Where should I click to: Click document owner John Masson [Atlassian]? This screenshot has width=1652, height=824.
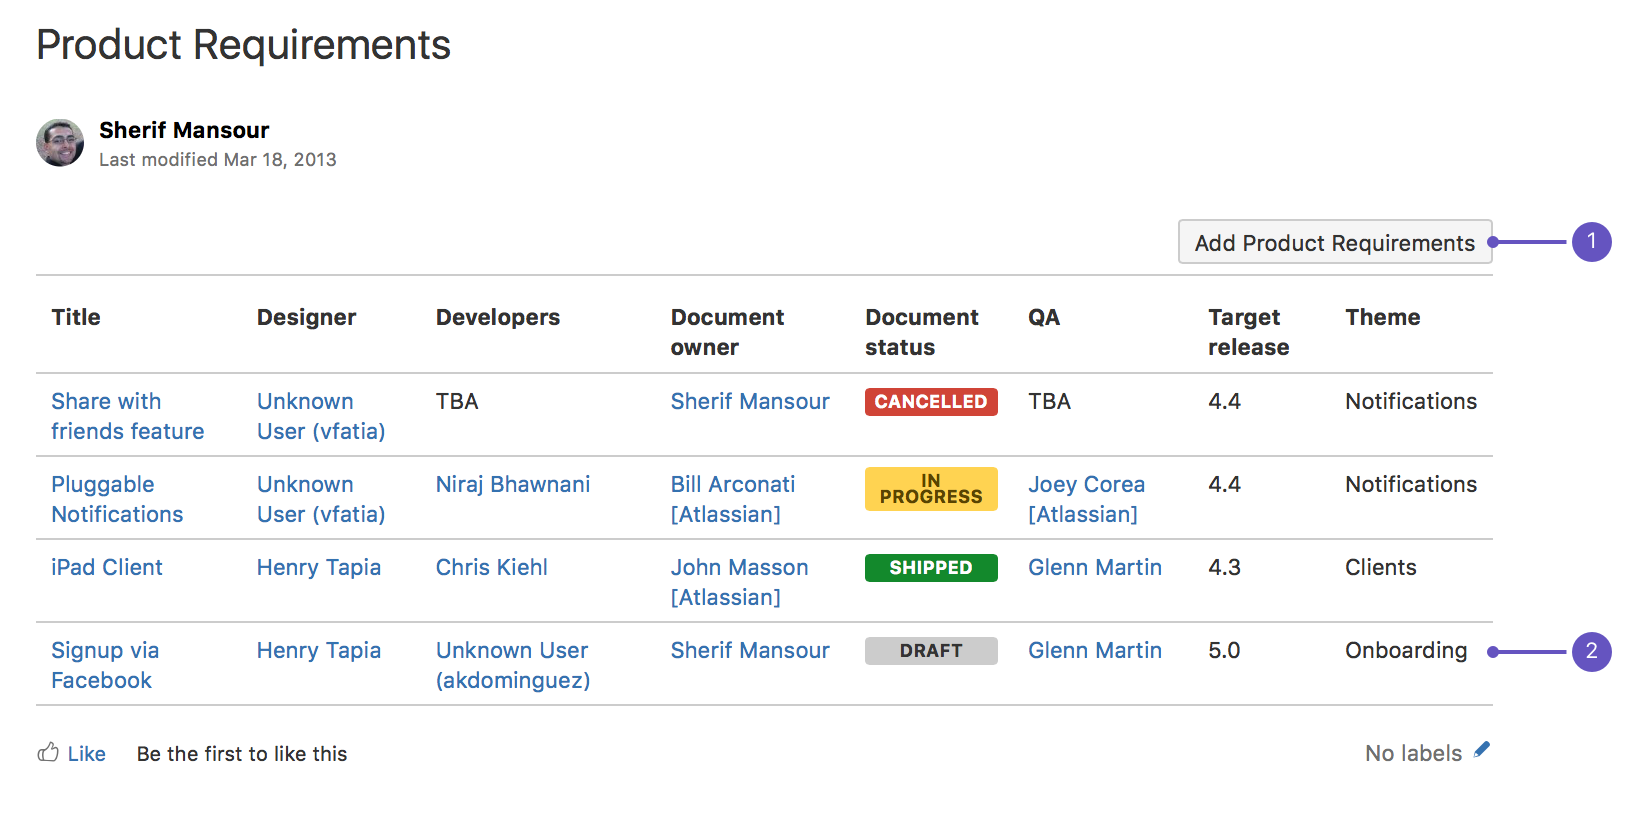tap(740, 582)
